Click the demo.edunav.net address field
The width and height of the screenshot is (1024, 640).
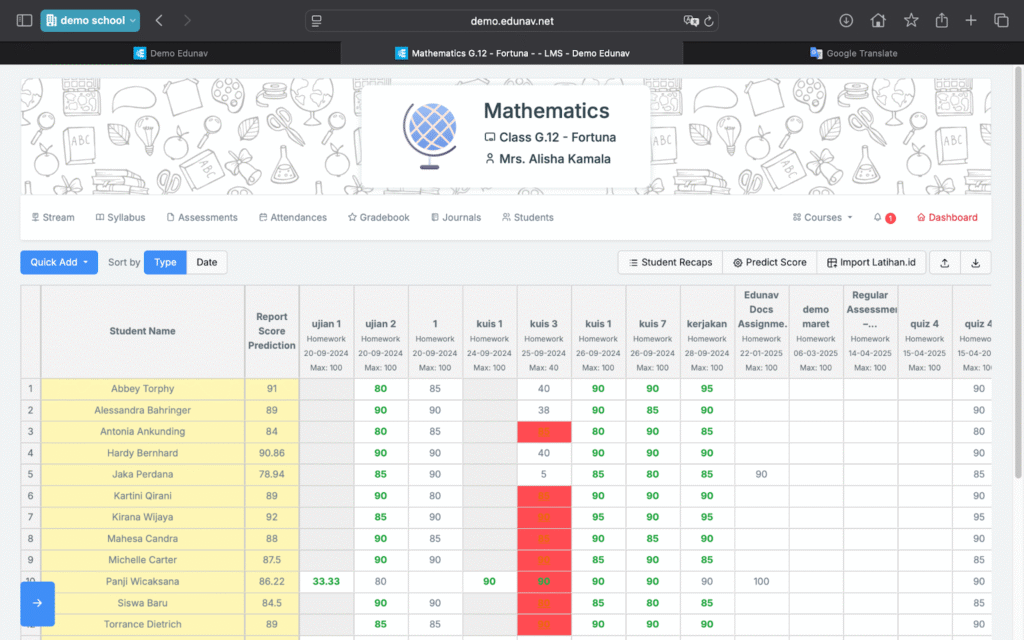pos(511,20)
